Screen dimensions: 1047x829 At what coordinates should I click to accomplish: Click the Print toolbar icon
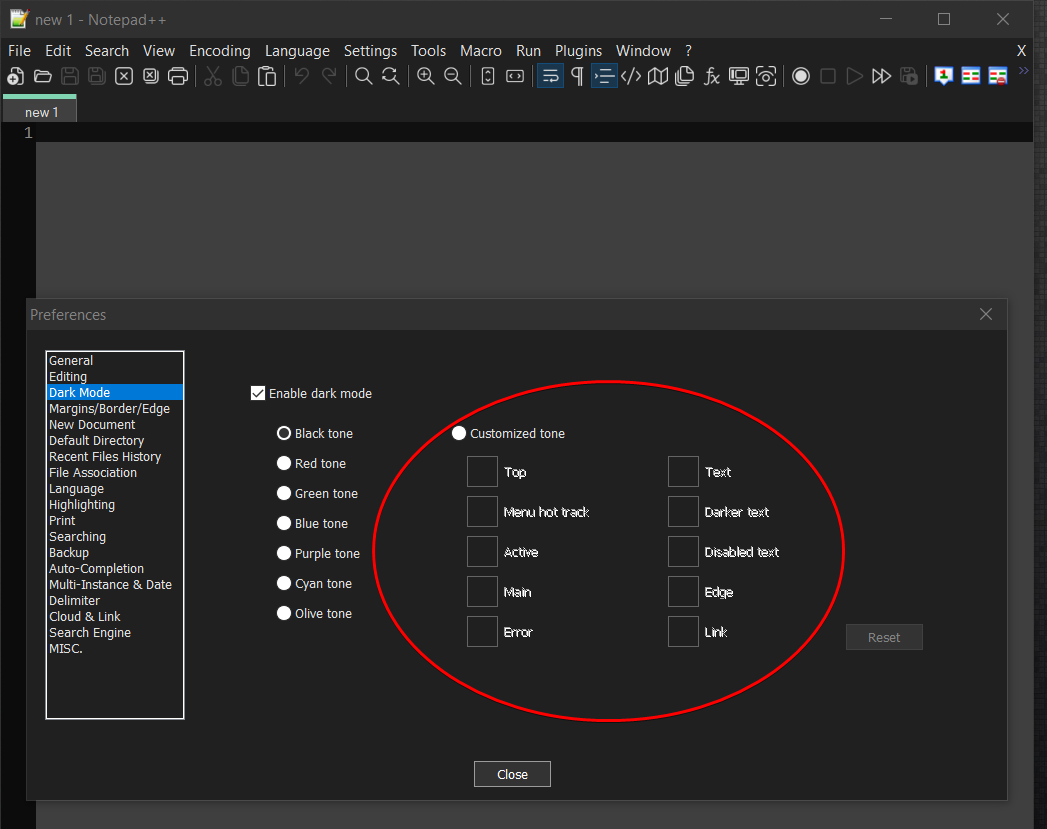click(x=178, y=76)
